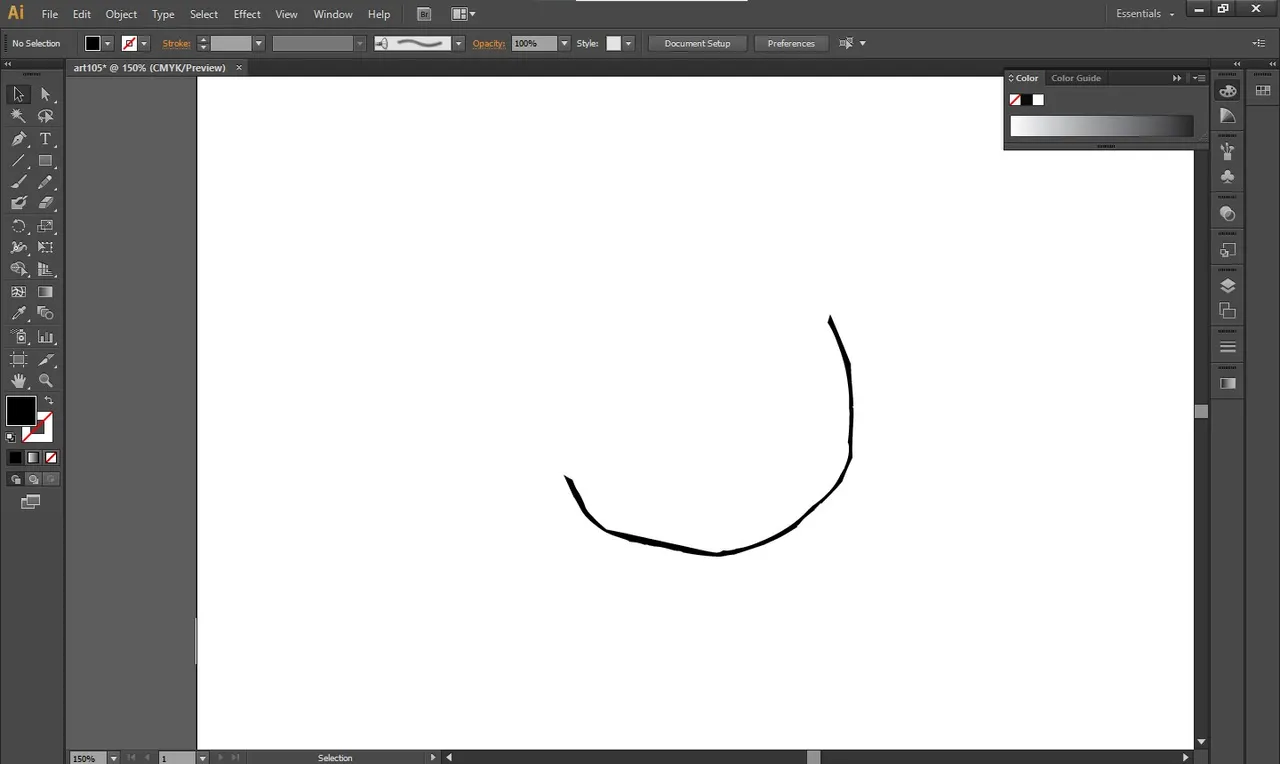Open the Brushes panel dock icon

1228,152
